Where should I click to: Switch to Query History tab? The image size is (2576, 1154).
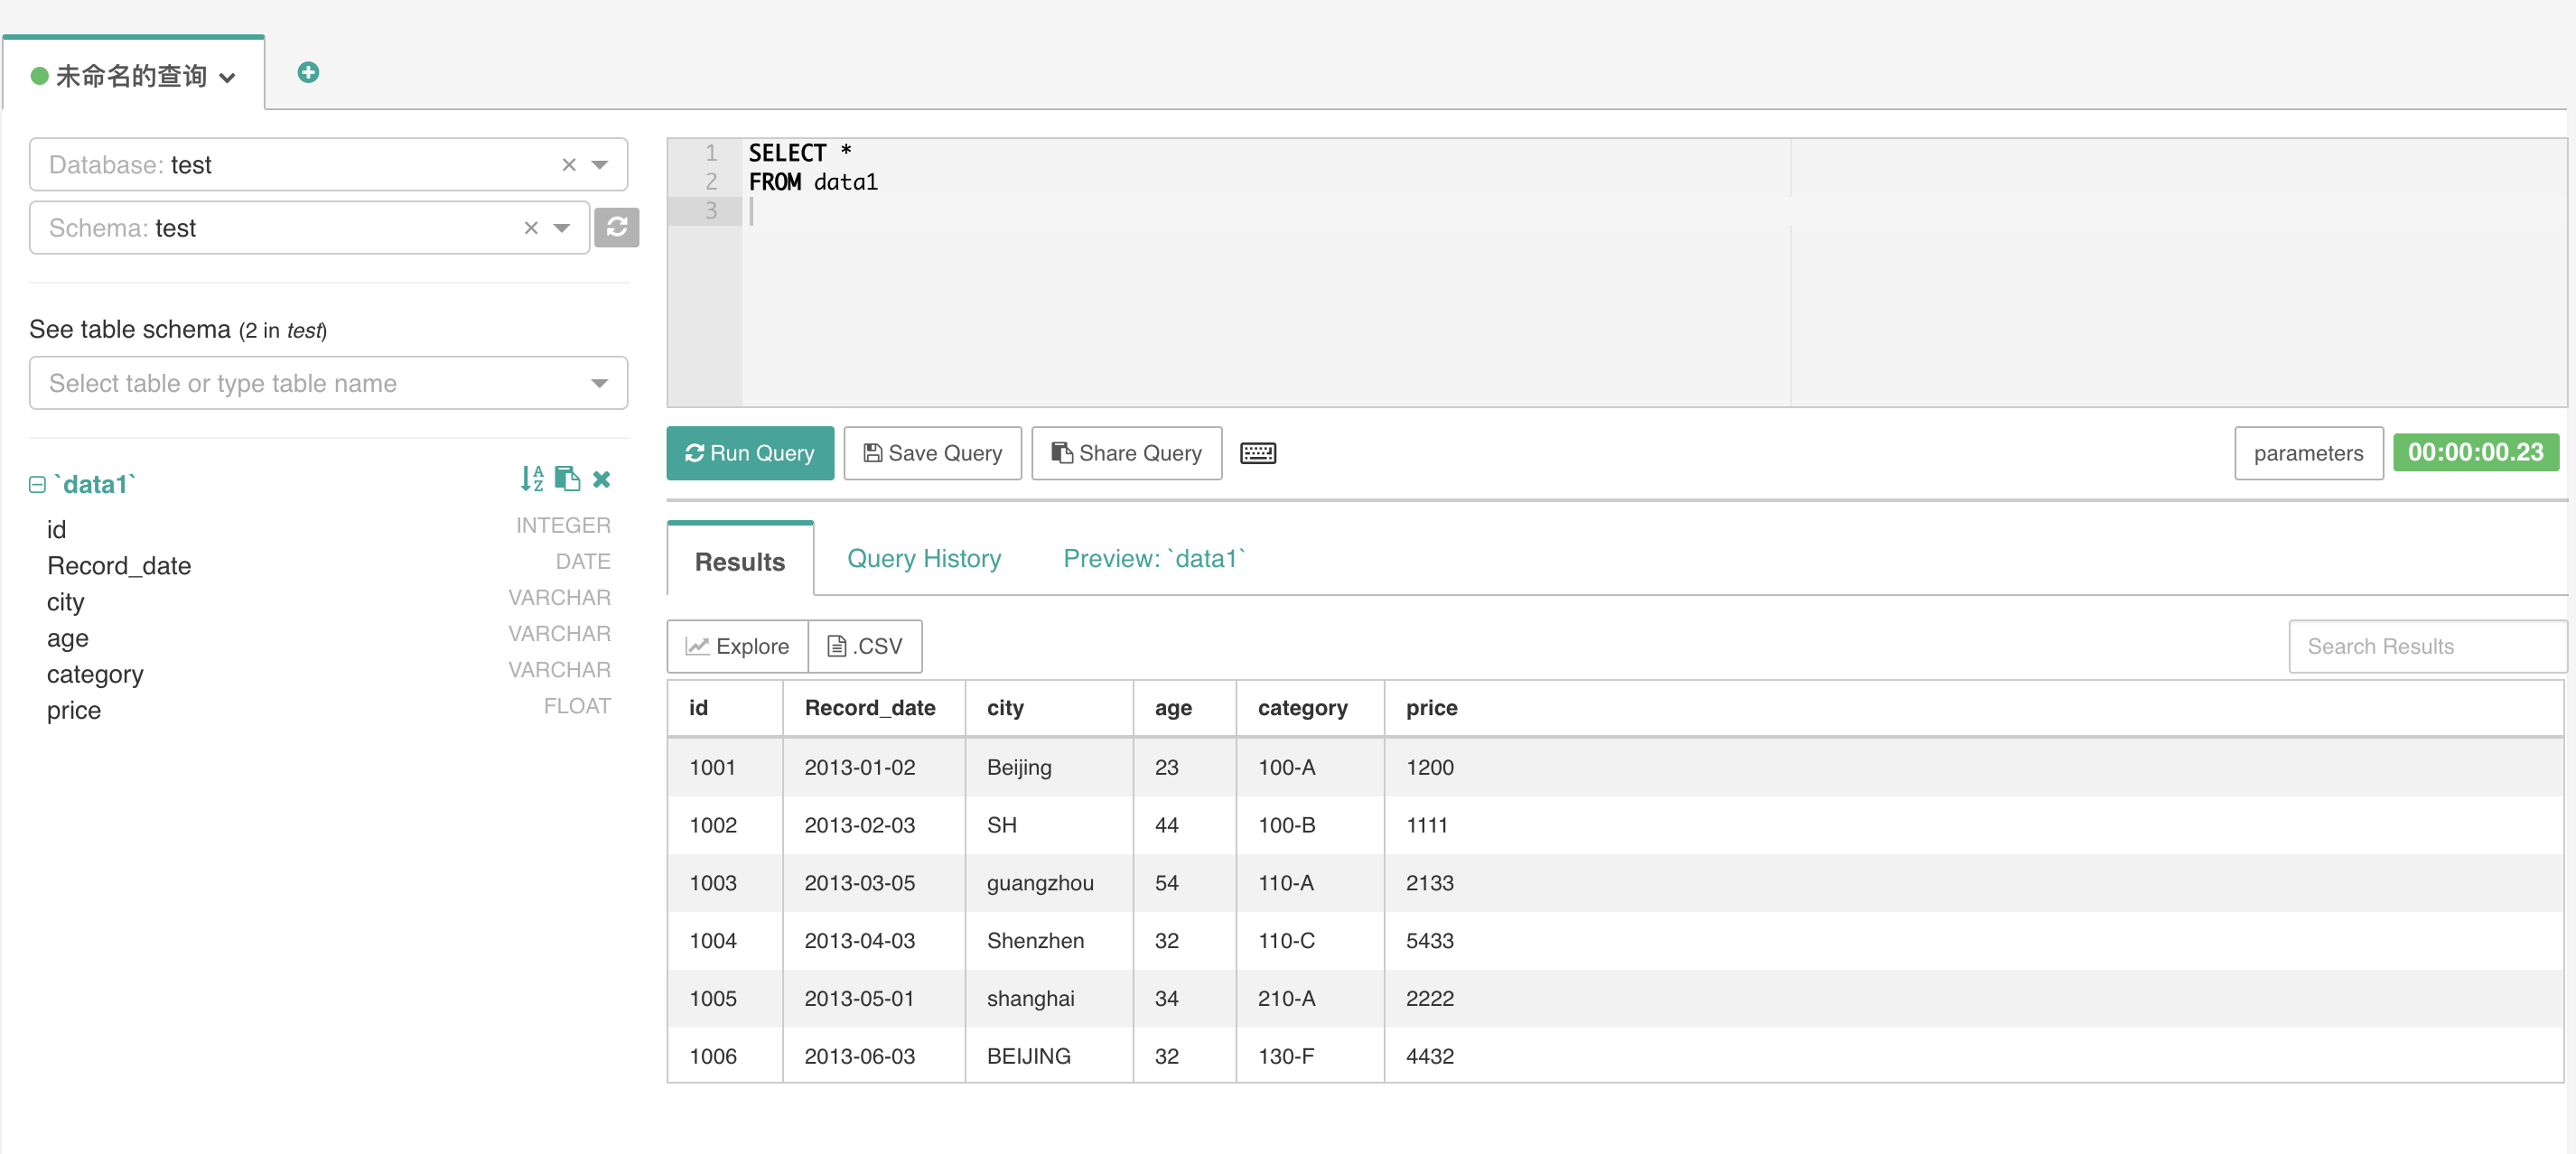coord(923,558)
